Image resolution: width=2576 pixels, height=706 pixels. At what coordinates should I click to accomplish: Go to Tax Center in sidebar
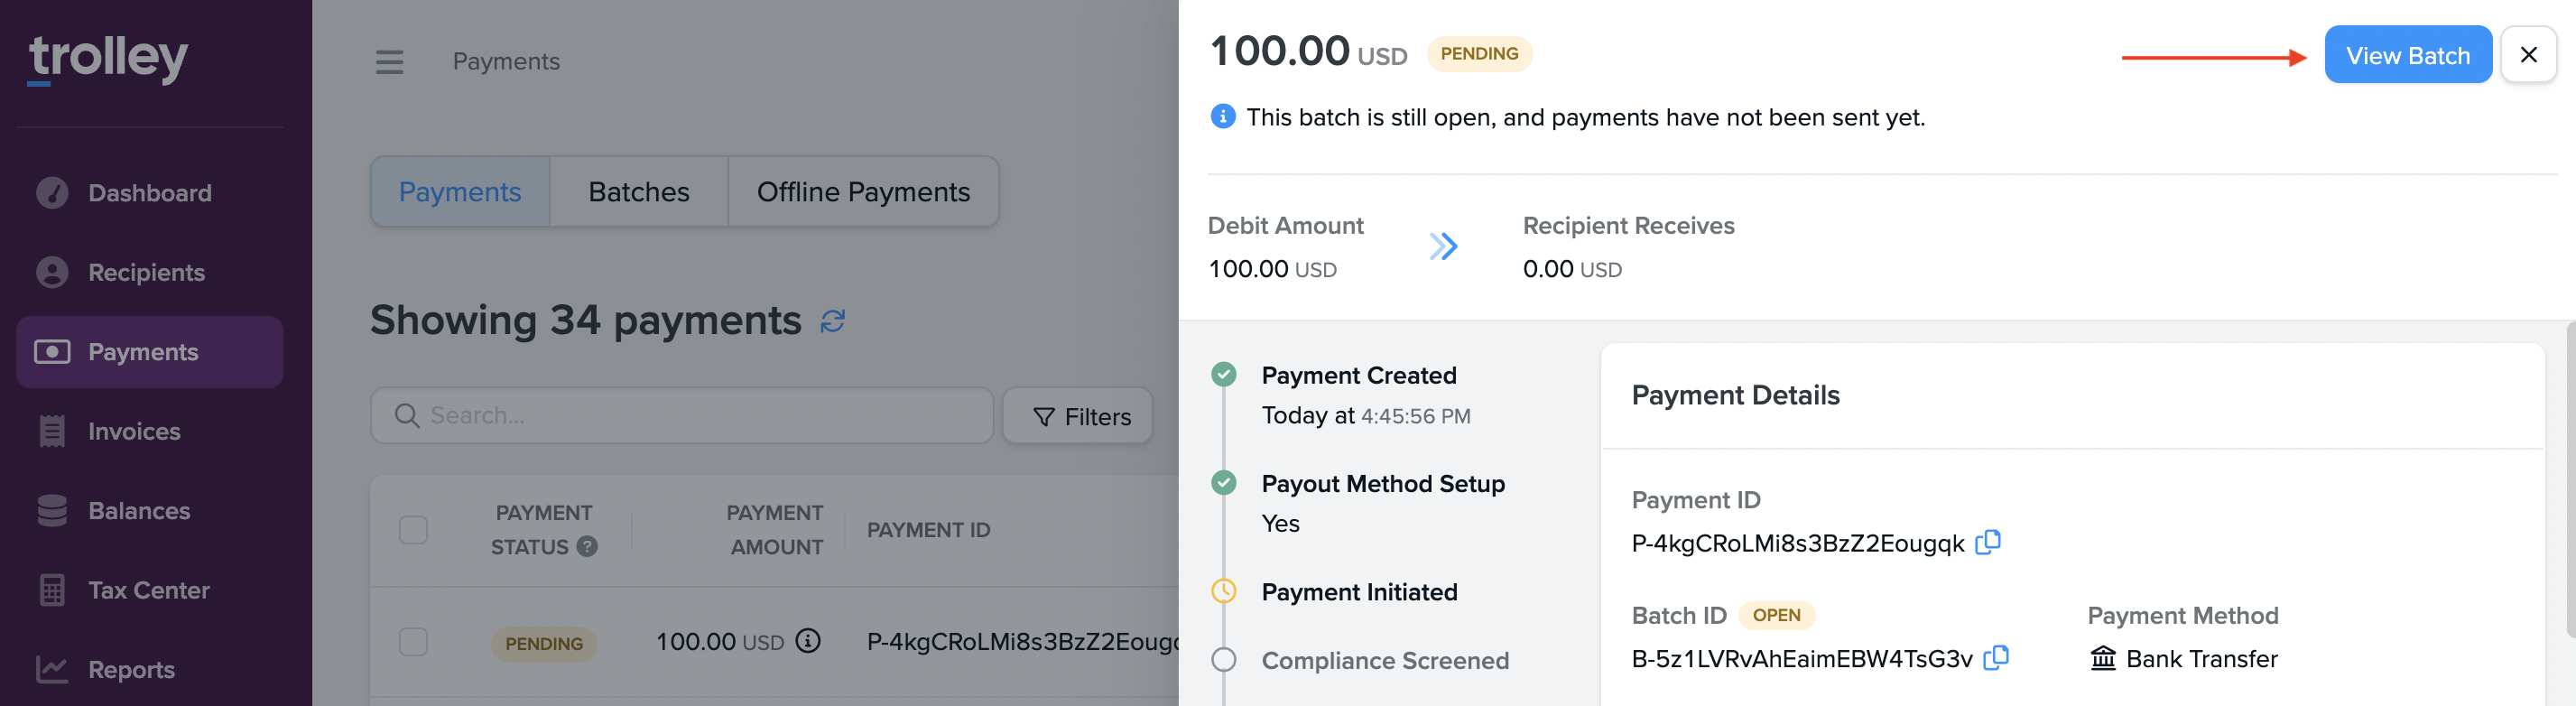[148, 590]
